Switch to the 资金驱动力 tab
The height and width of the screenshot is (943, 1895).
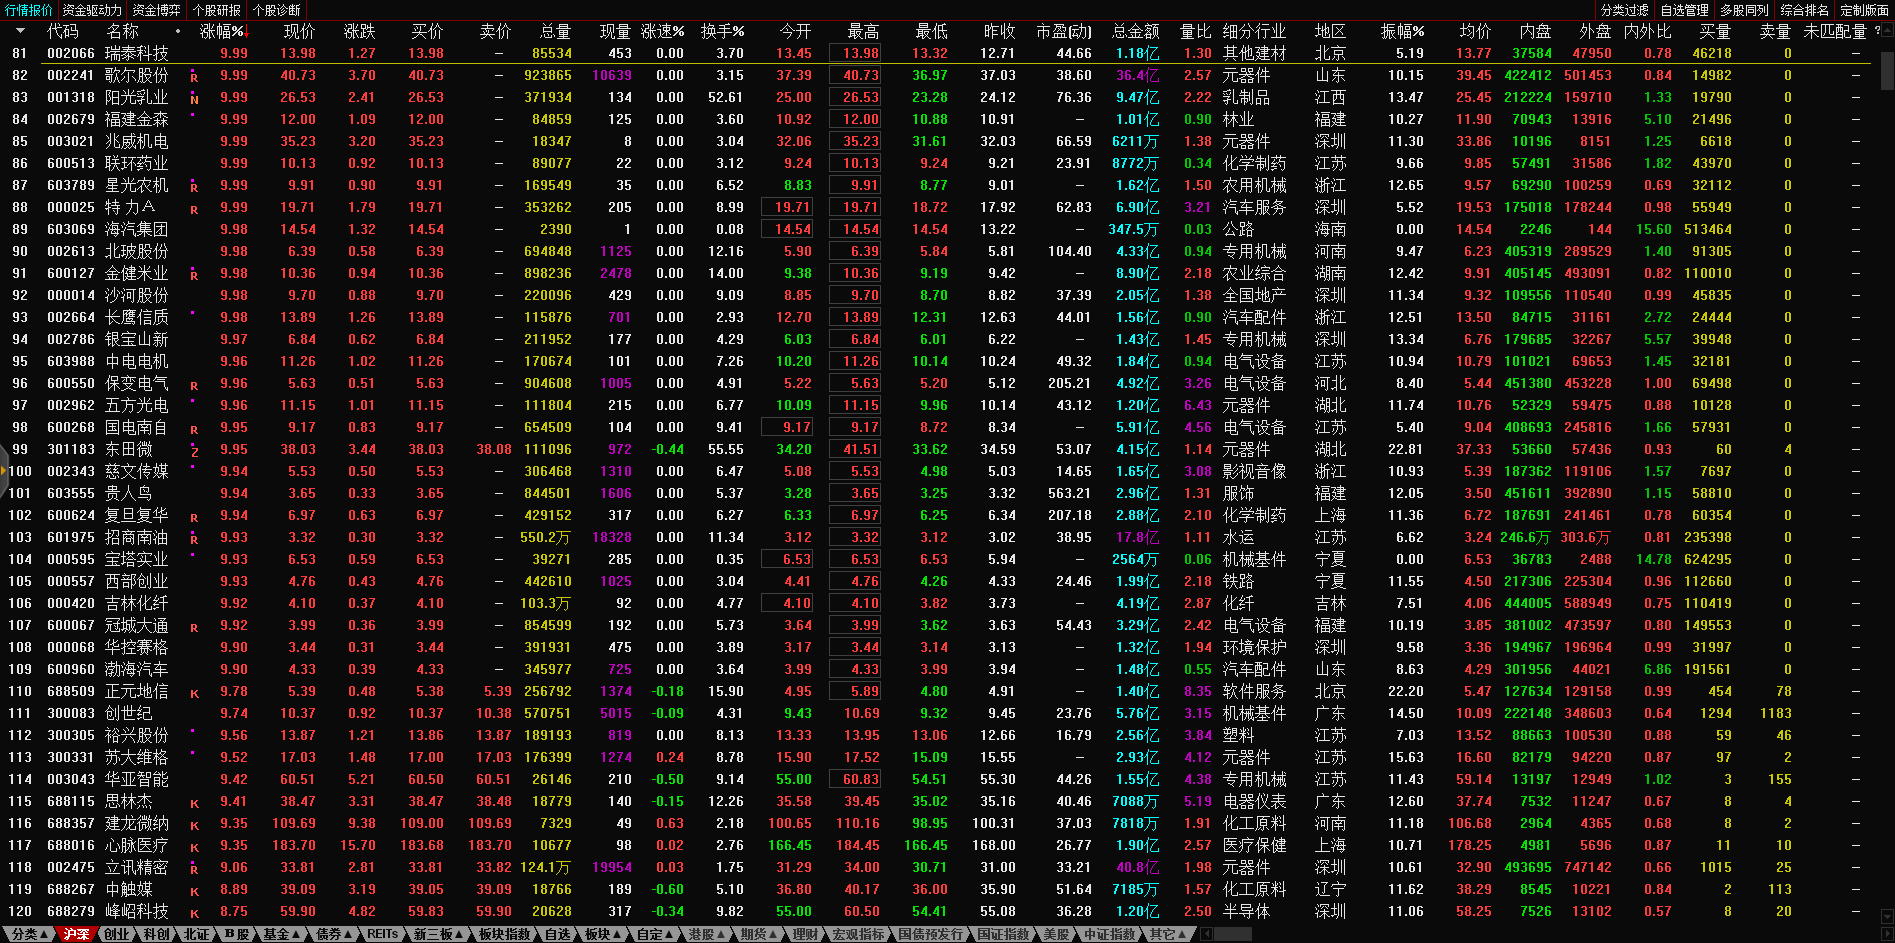click(92, 10)
